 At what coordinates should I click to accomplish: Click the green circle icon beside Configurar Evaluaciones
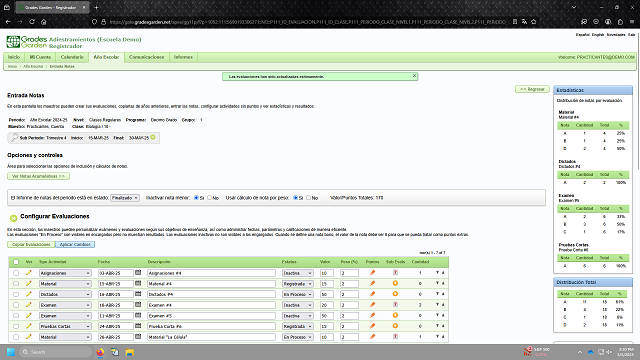[13, 218]
